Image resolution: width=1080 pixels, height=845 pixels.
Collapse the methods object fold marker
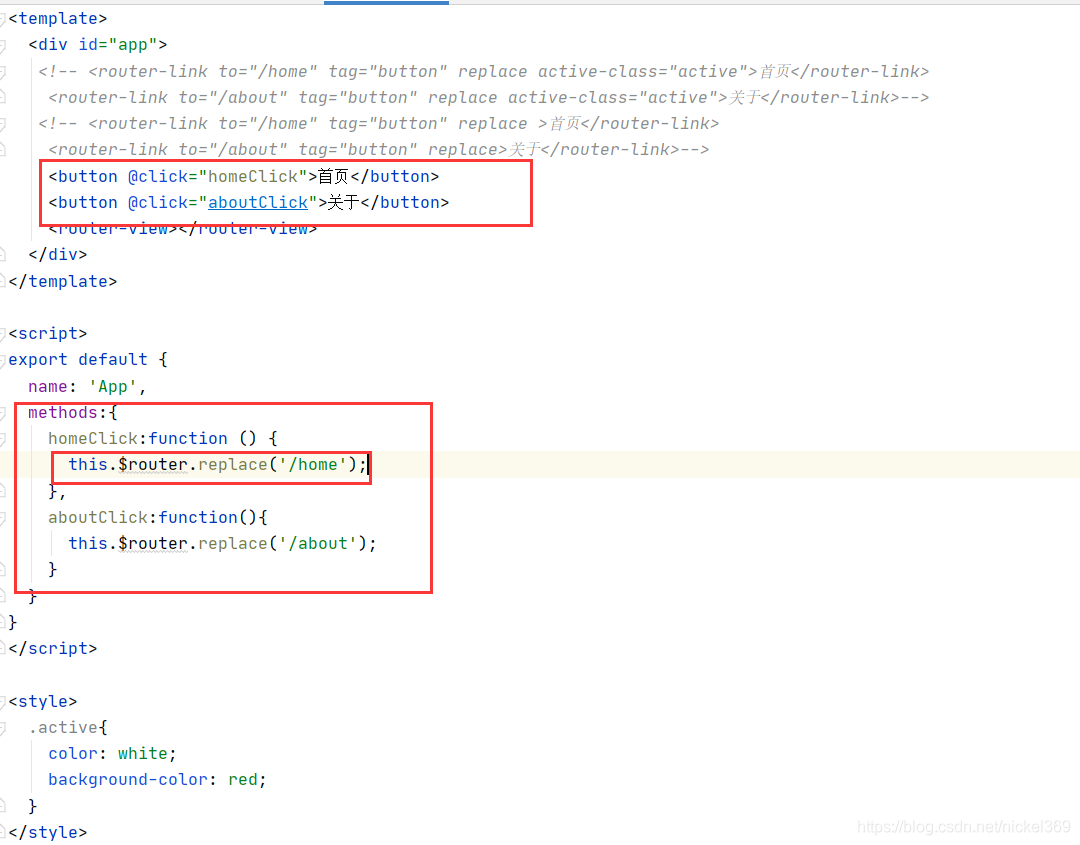click(x=3, y=413)
